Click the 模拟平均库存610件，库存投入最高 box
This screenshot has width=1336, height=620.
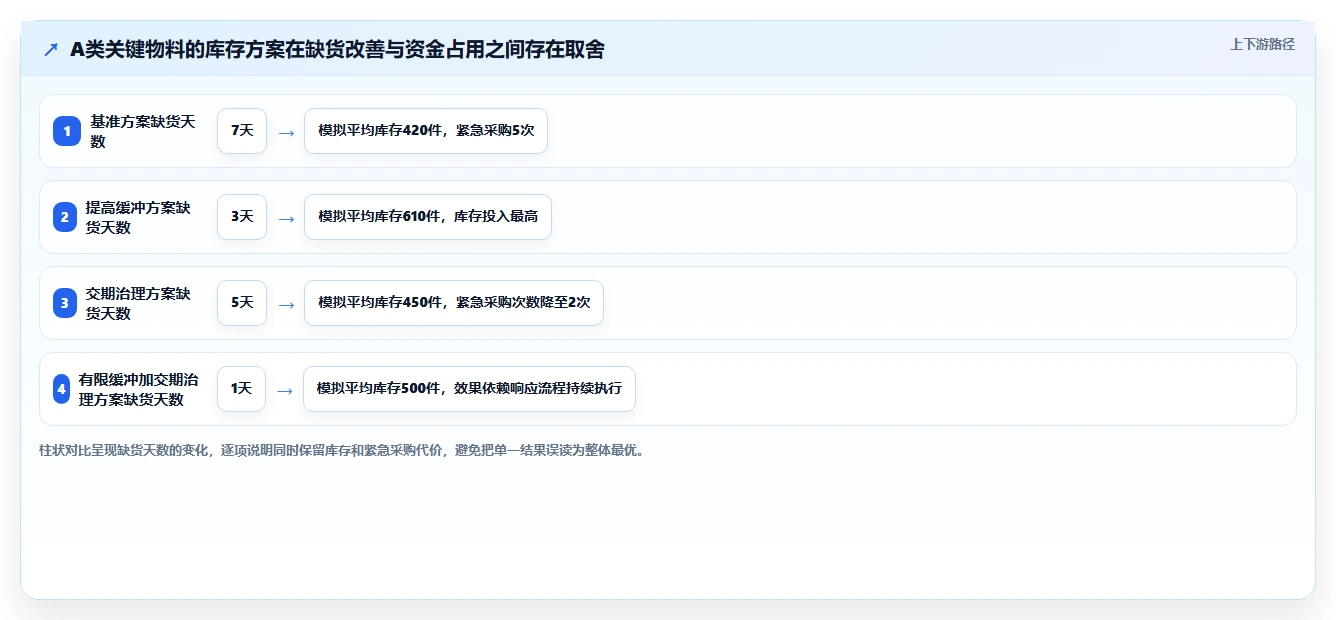[x=428, y=217]
